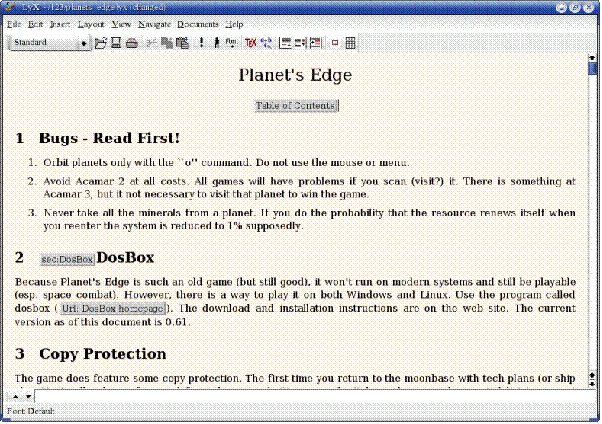Open the paragraph layout dropdown showing Standard

(50, 43)
